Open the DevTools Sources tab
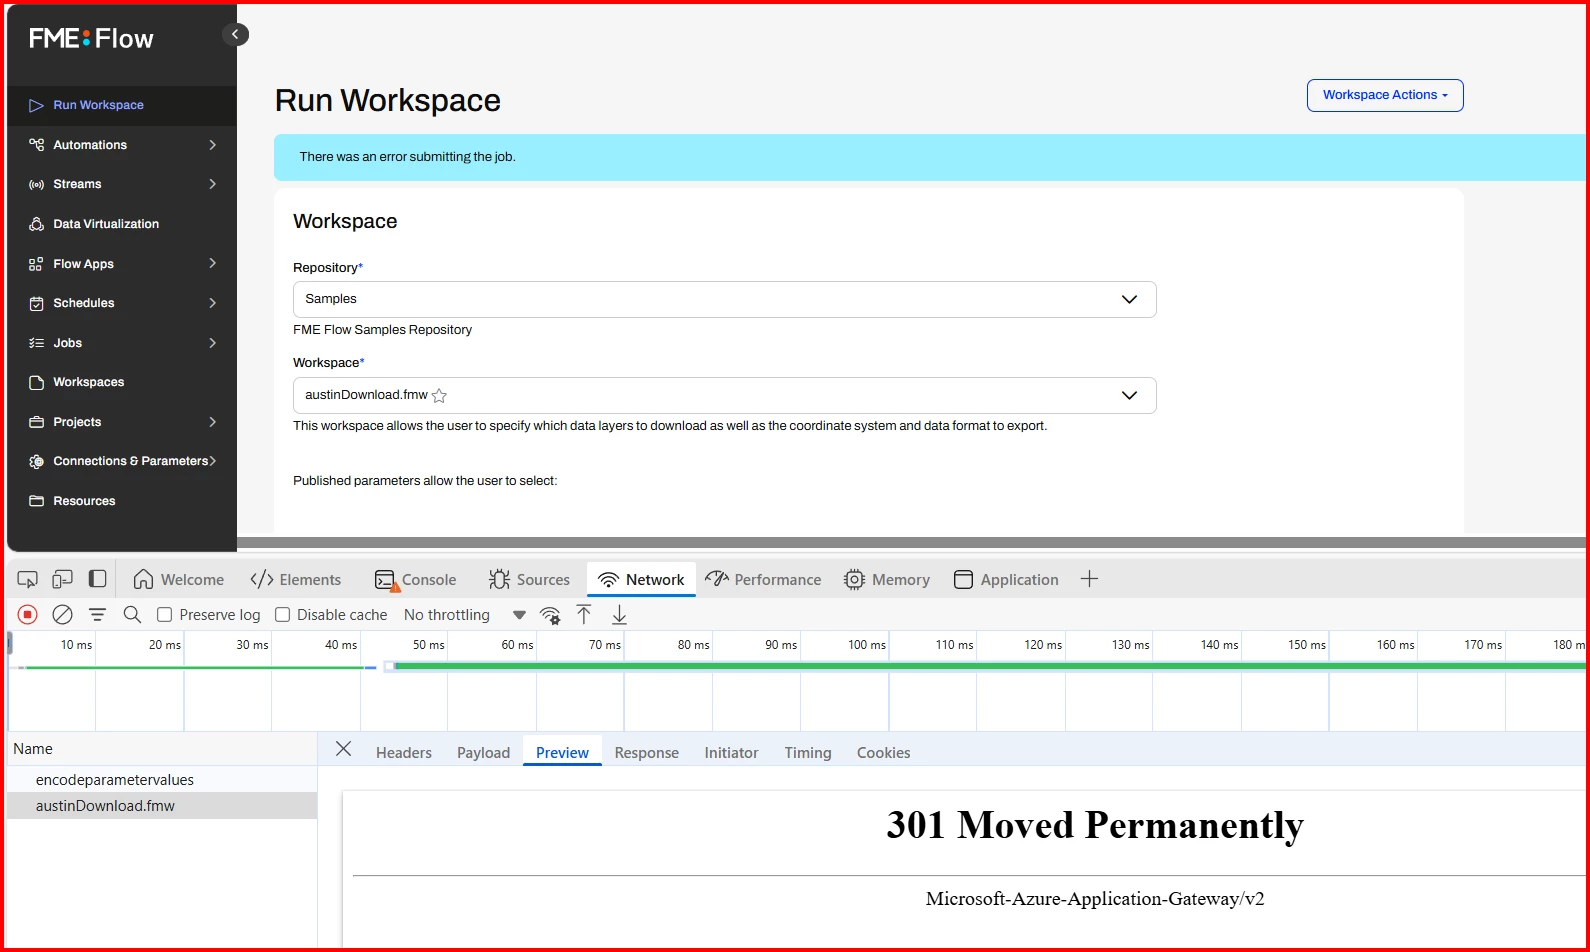Viewport: 1590px width, 952px height. click(x=529, y=579)
